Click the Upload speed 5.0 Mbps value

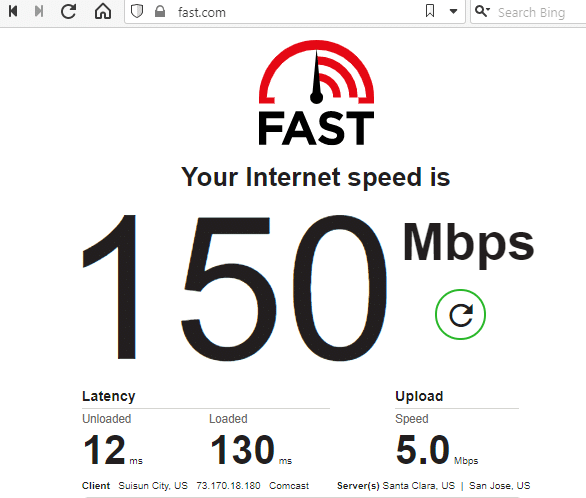[x=437, y=450]
